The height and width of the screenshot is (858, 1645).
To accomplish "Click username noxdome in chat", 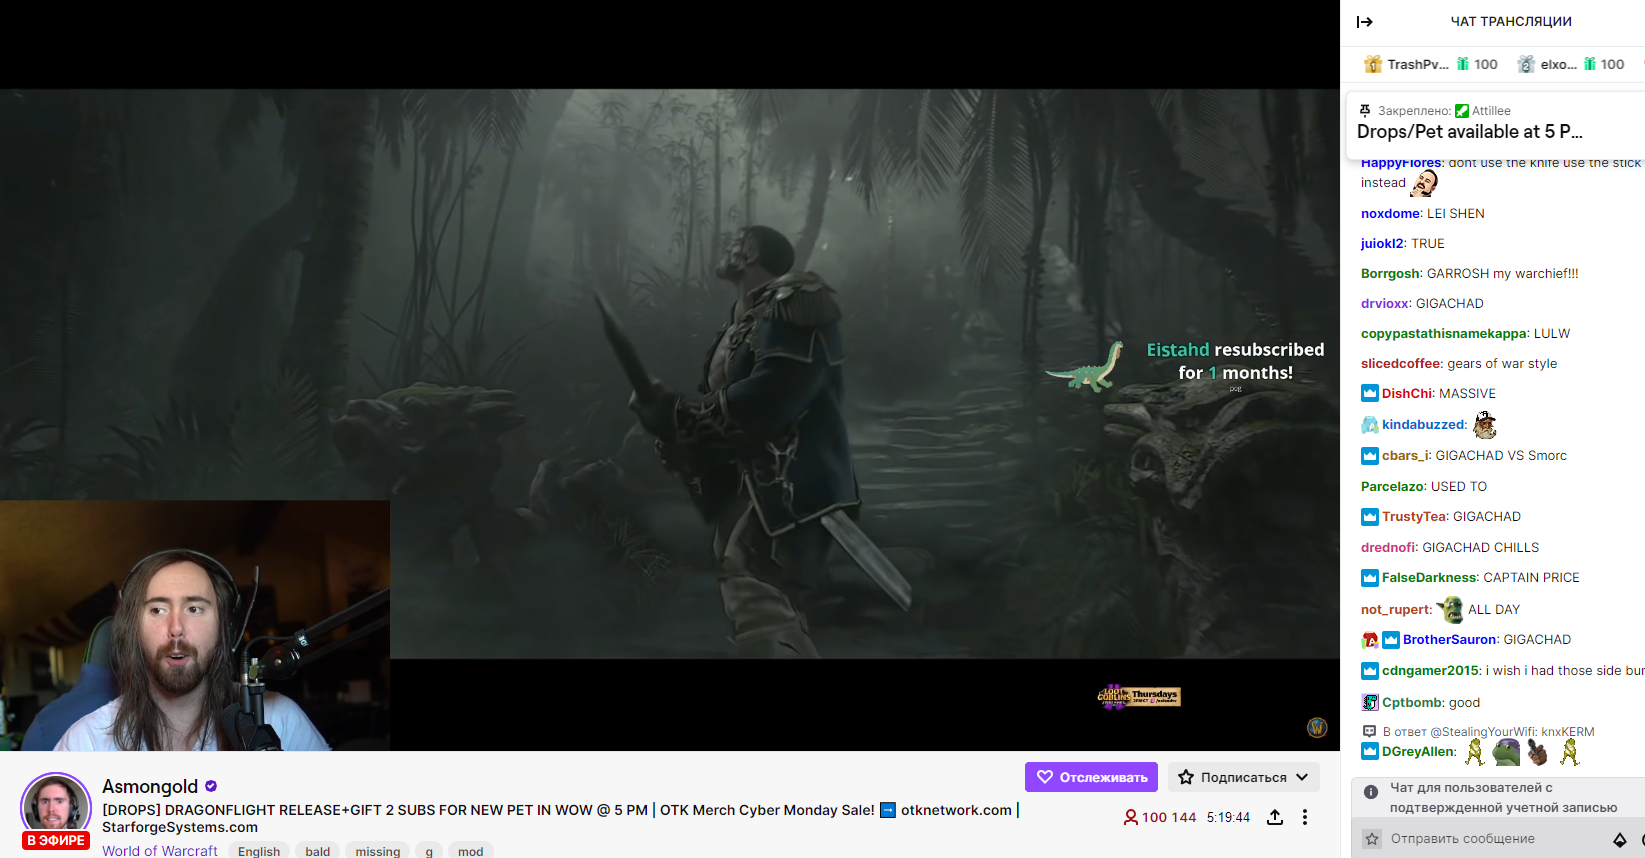I will click(1390, 213).
